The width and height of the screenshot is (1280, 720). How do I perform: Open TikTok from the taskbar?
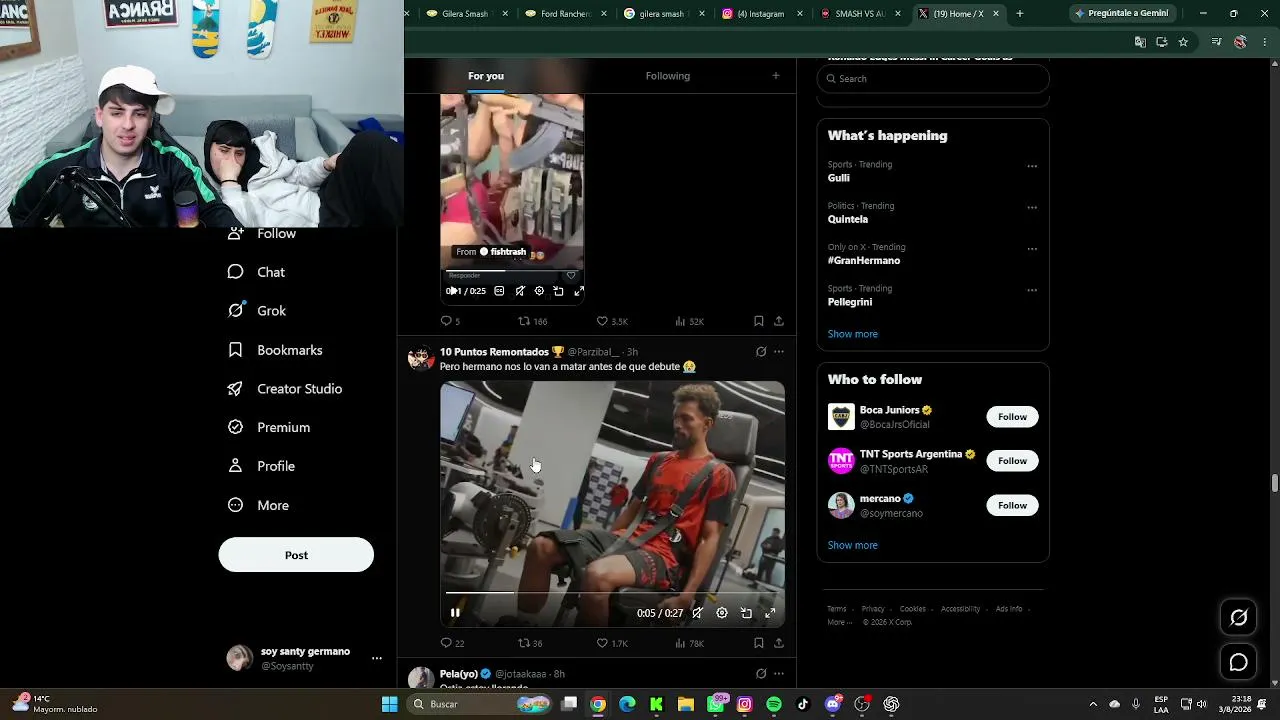pos(803,704)
